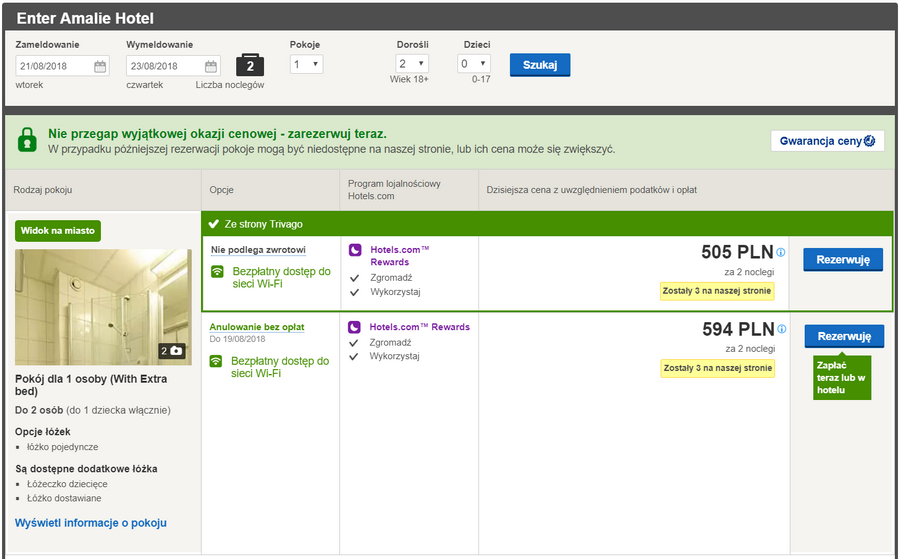Click Hotels.com Rewards link in 594 PLN row
The image size is (900, 559).
[420, 327]
